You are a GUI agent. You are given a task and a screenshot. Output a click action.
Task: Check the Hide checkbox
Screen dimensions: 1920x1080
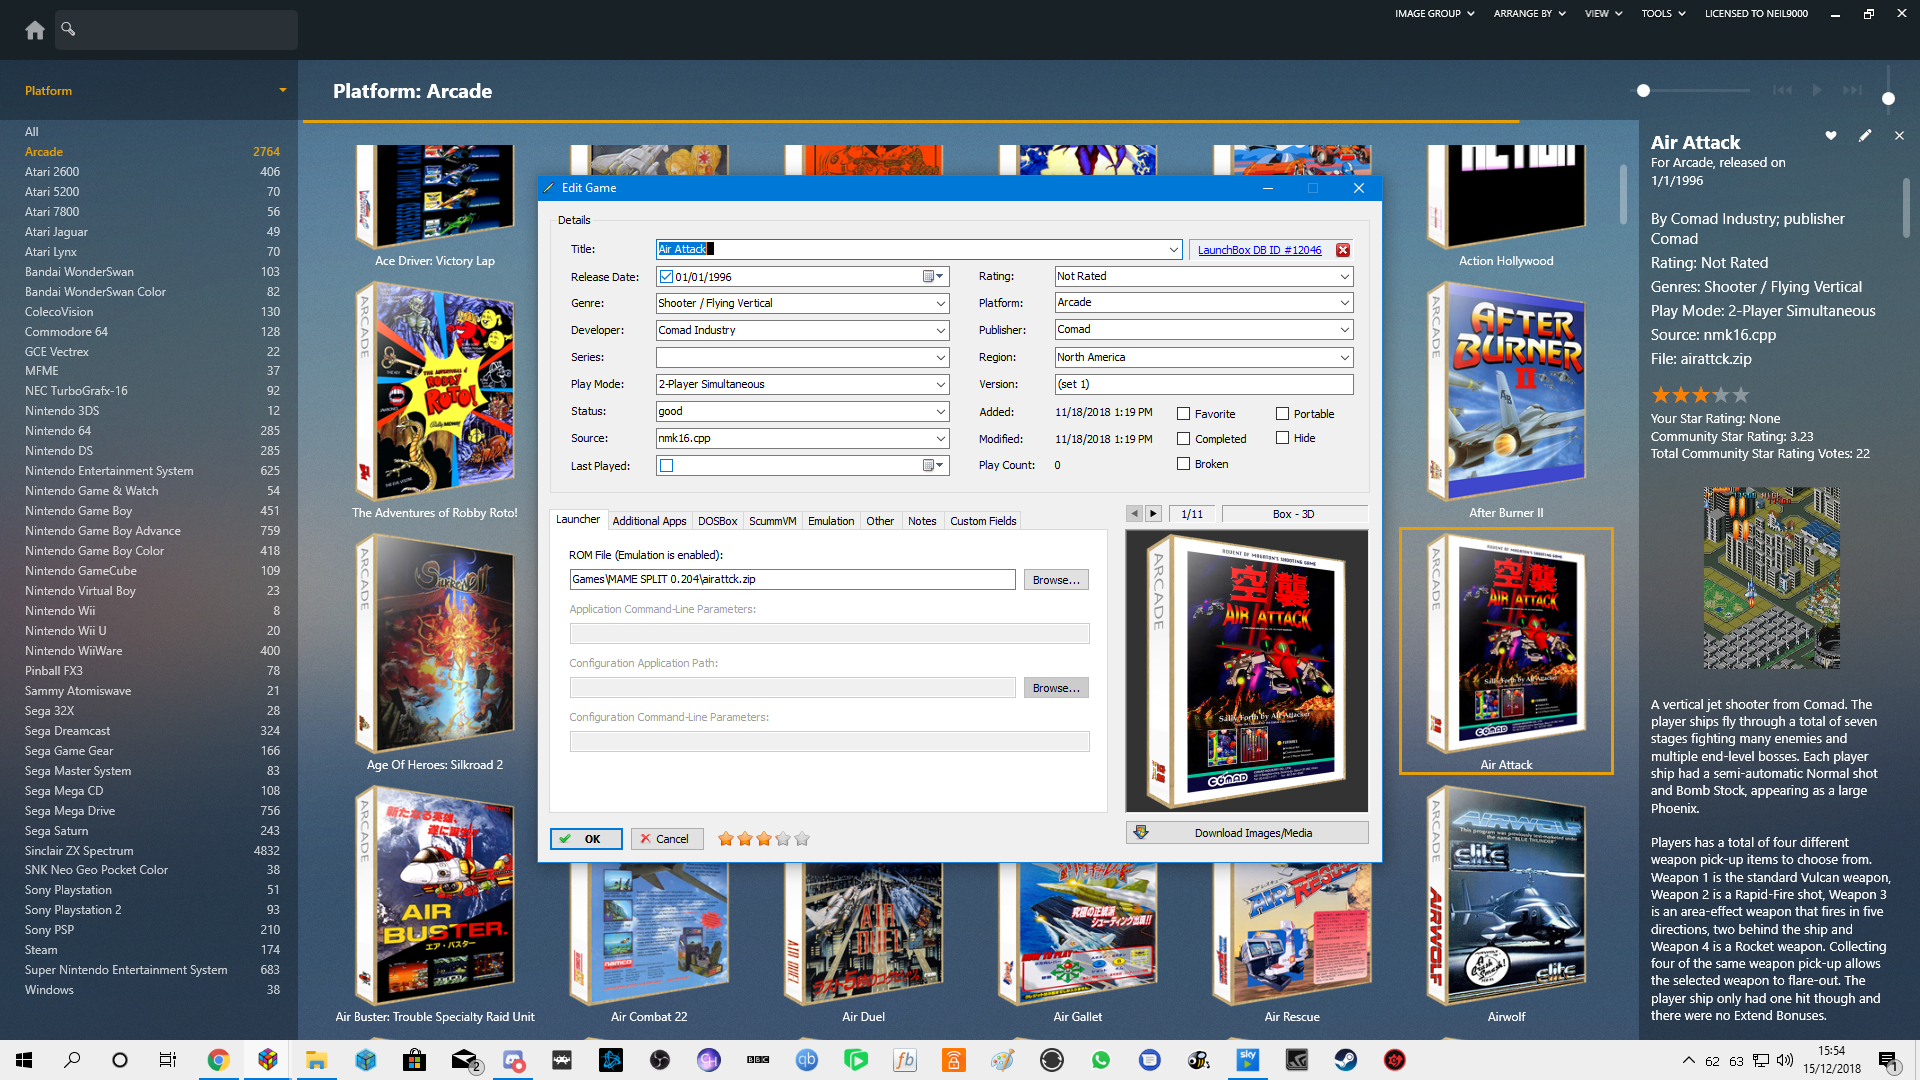[1282, 437]
